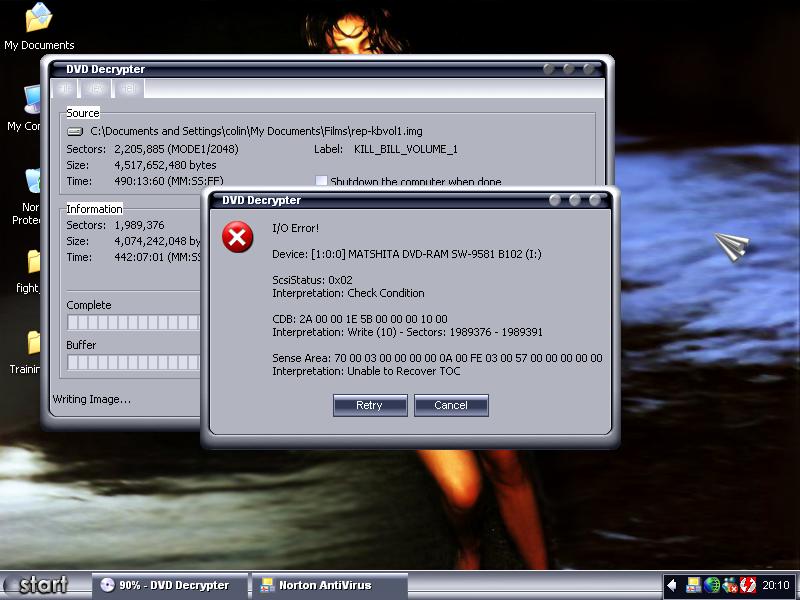
Task: Click the network computers tray icon
Action: click(693, 585)
